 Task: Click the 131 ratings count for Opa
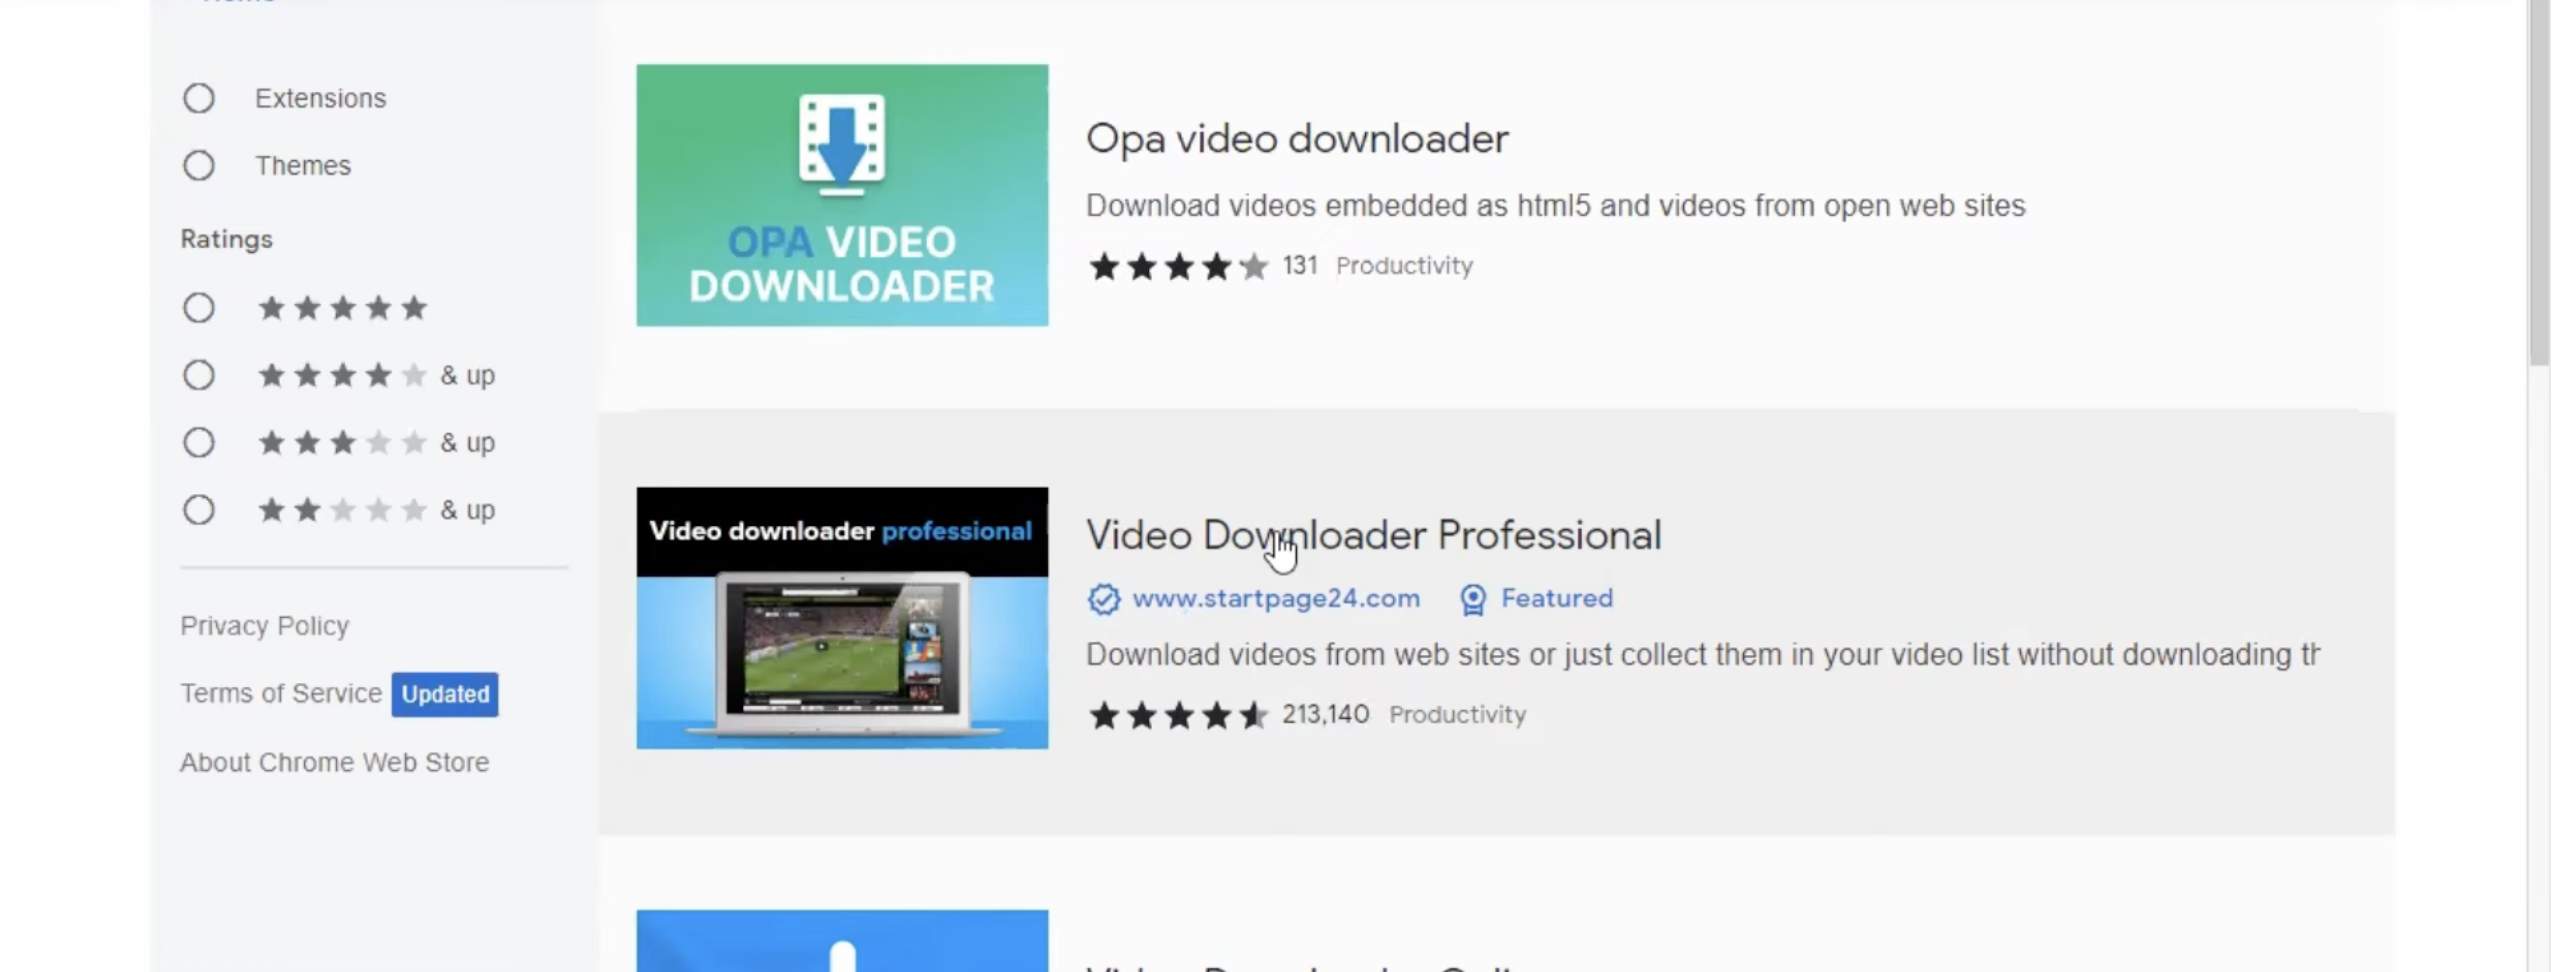[1300, 266]
